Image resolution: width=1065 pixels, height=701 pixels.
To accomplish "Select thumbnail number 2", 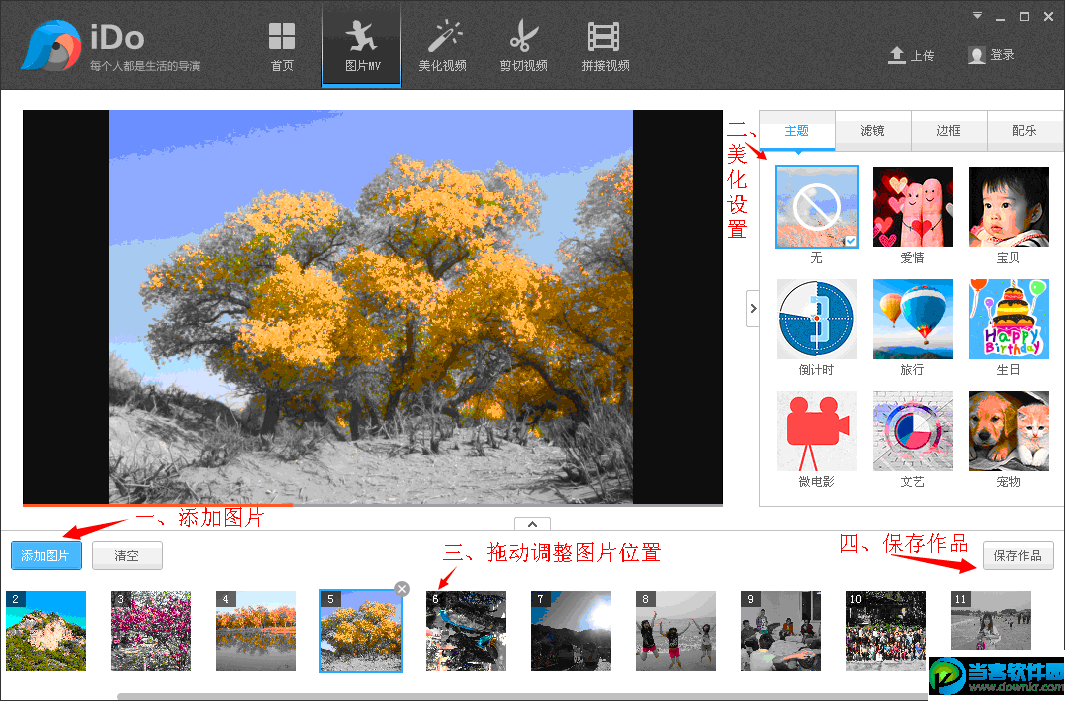I will (x=46, y=631).
